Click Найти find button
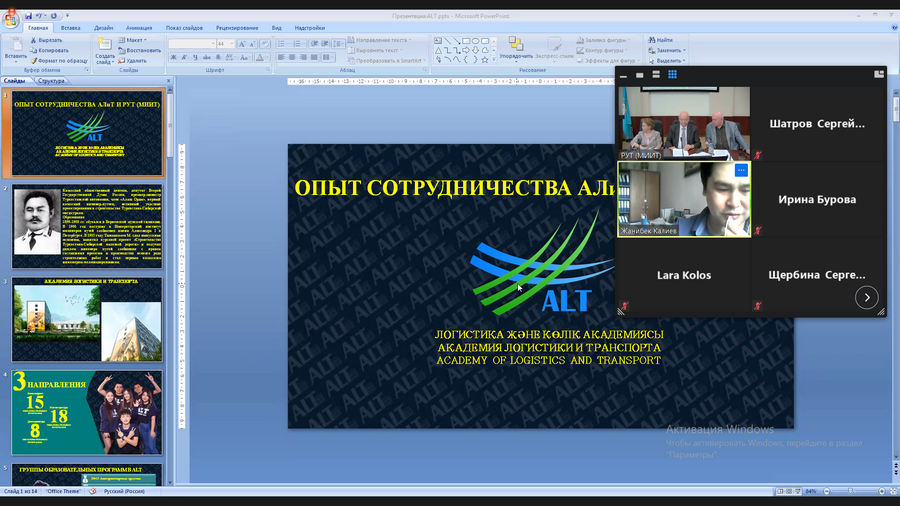900x506 pixels. click(x=661, y=40)
